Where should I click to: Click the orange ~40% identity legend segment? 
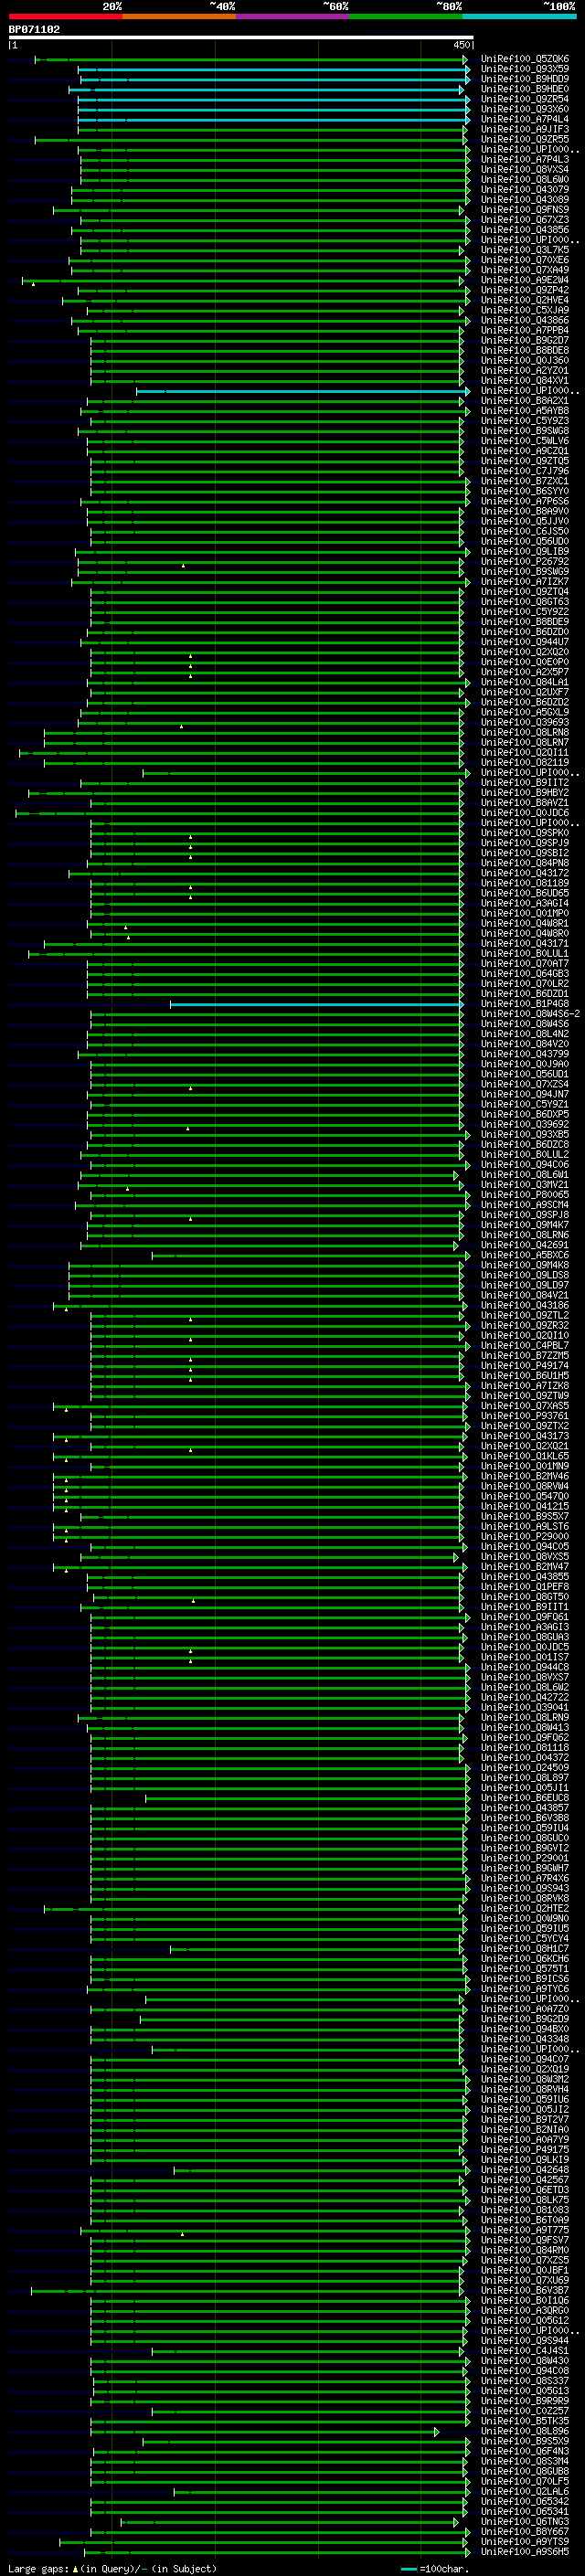click(x=179, y=16)
